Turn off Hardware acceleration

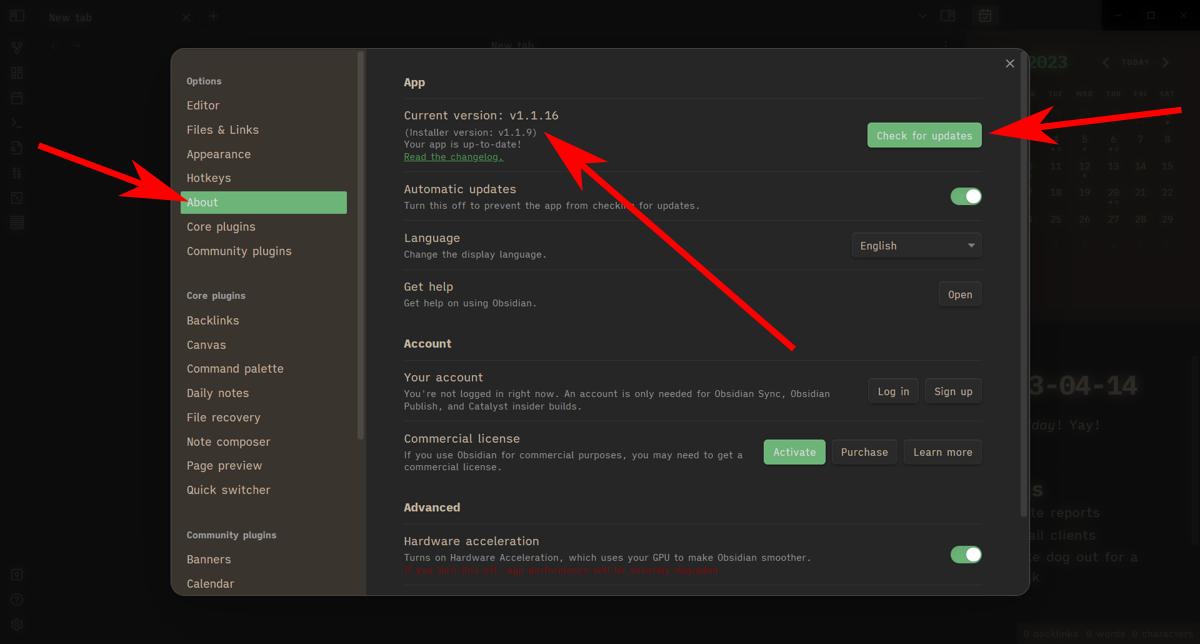965,554
